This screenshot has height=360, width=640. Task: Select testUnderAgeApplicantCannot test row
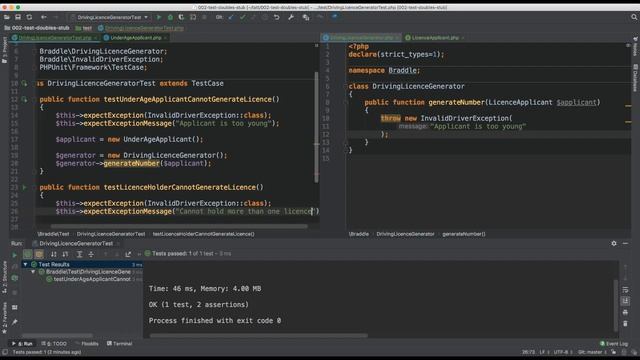click(91, 279)
